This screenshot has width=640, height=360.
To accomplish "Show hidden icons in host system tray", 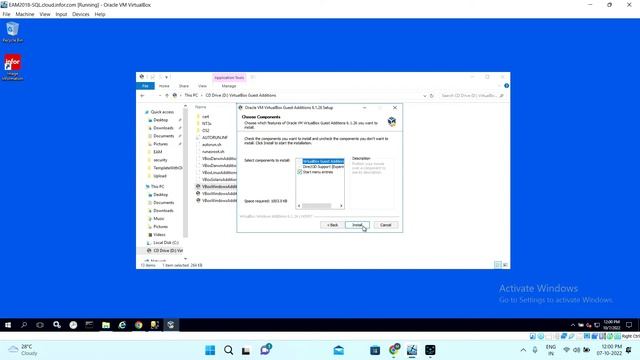I will 523,350.
